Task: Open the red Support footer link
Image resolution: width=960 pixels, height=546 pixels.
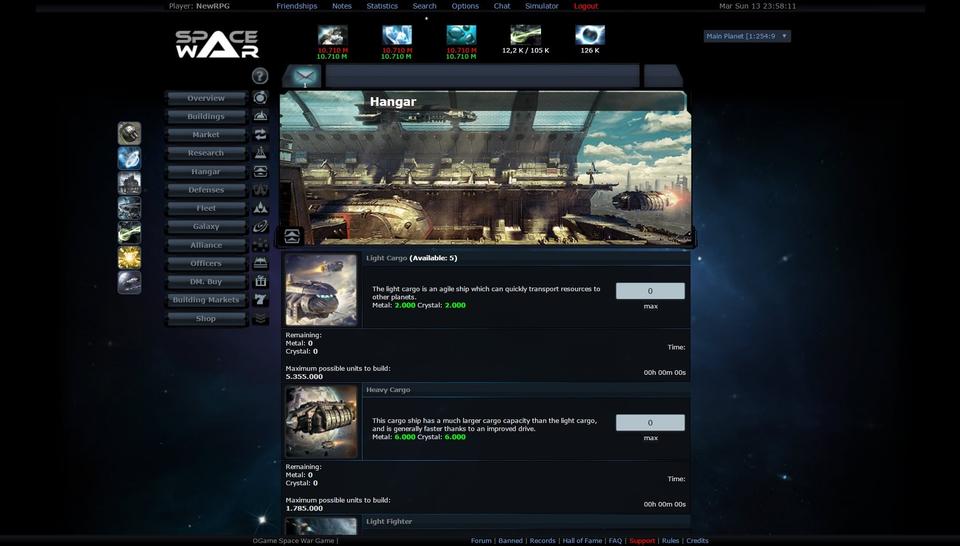Action: pos(642,540)
